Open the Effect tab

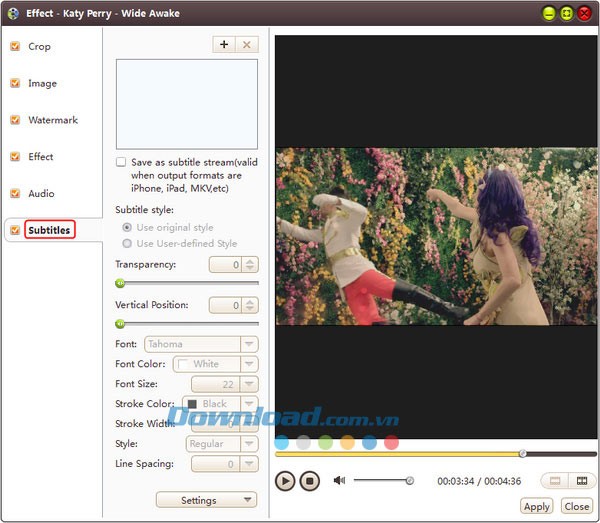pyautogui.click(x=41, y=156)
